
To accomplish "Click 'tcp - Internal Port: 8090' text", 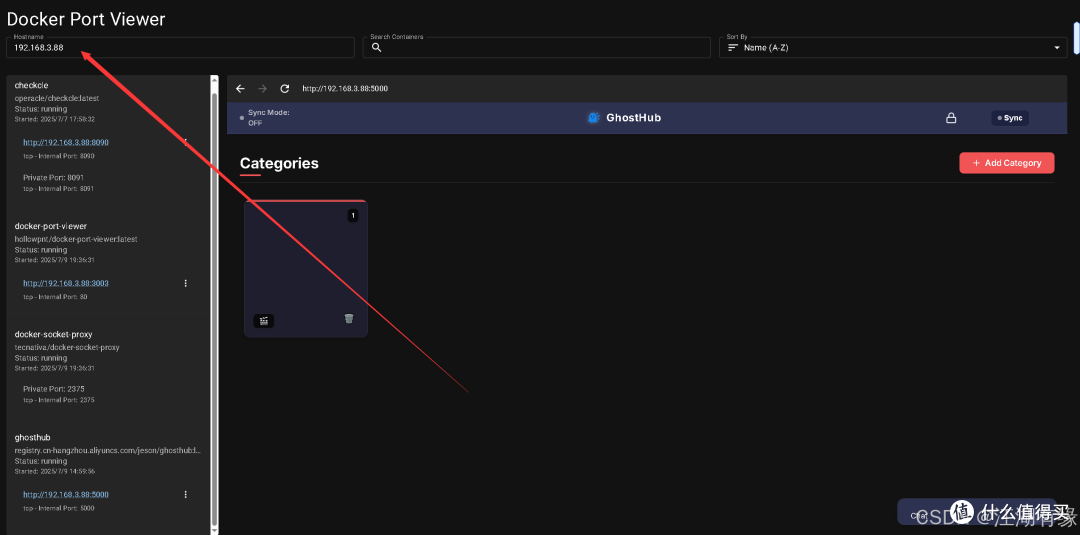I will coord(59,156).
